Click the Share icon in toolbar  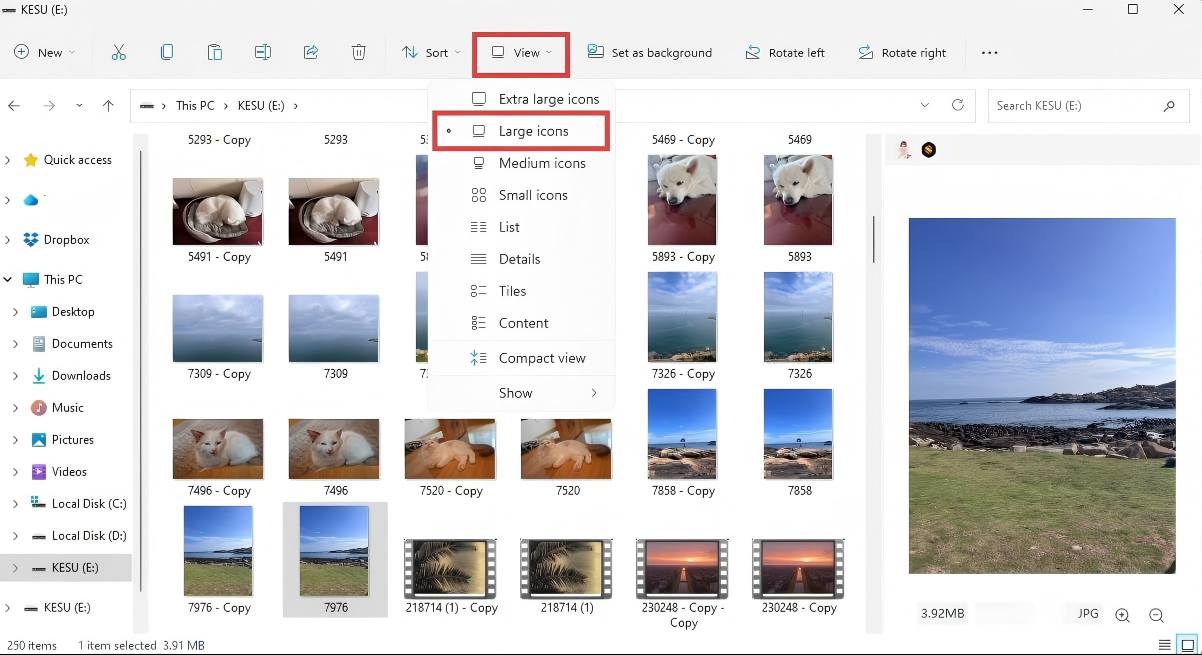pyautogui.click(x=311, y=53)
